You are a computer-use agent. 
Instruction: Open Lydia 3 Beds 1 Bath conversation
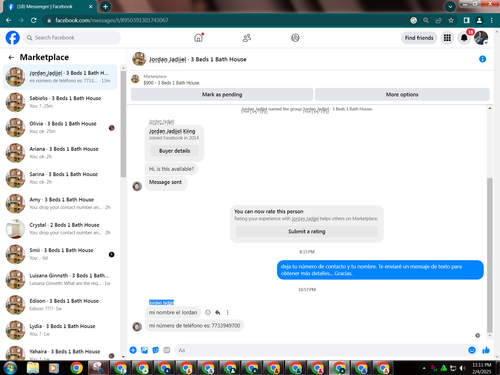tap(60, 330)
